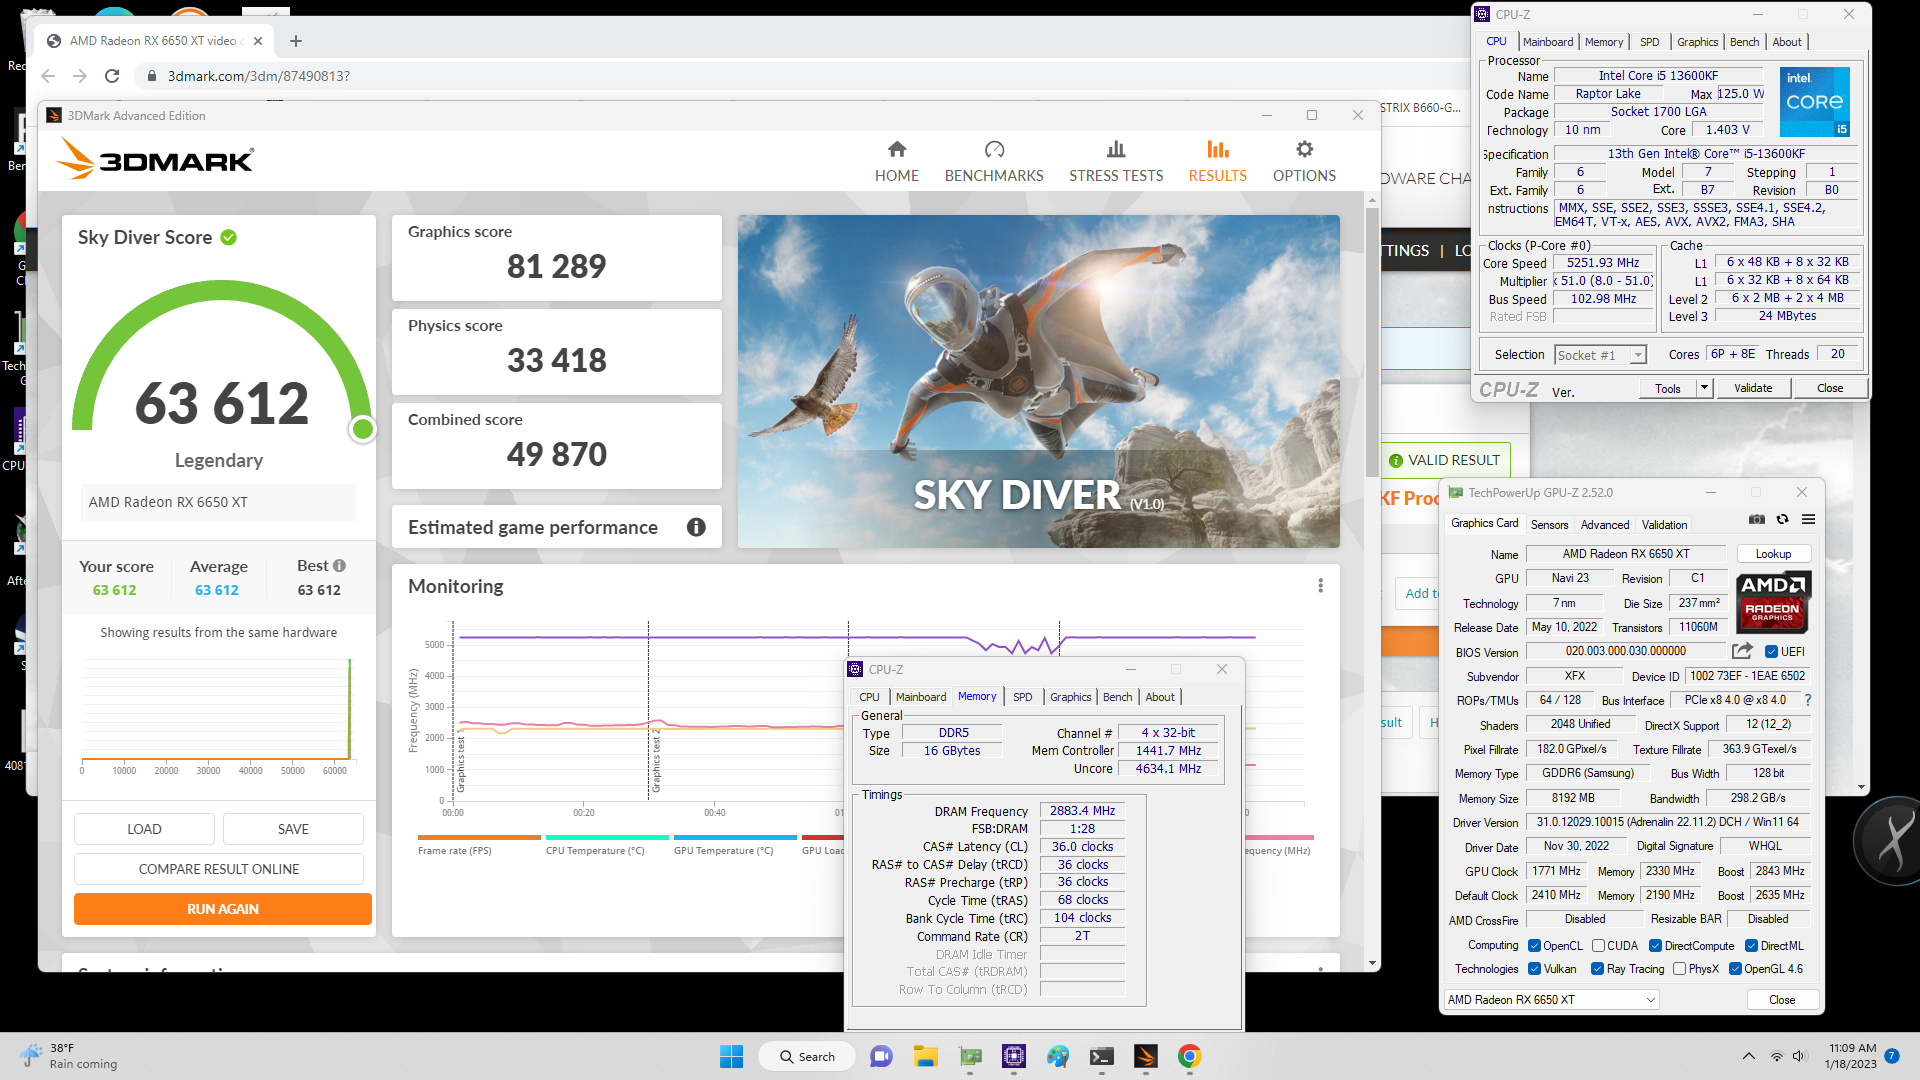Go back in the browser
This screenshot has width=1920, height=1080.
click(x=48, y=76)
